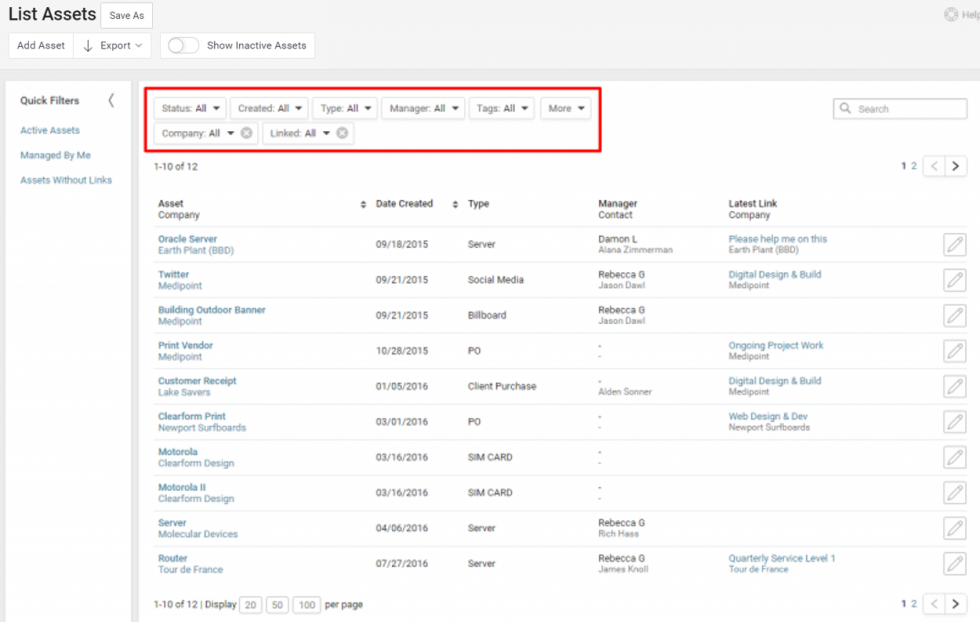The image size is (980, 622).
Task: Select the Active Assets quick filter
Action: click(50, 130)
